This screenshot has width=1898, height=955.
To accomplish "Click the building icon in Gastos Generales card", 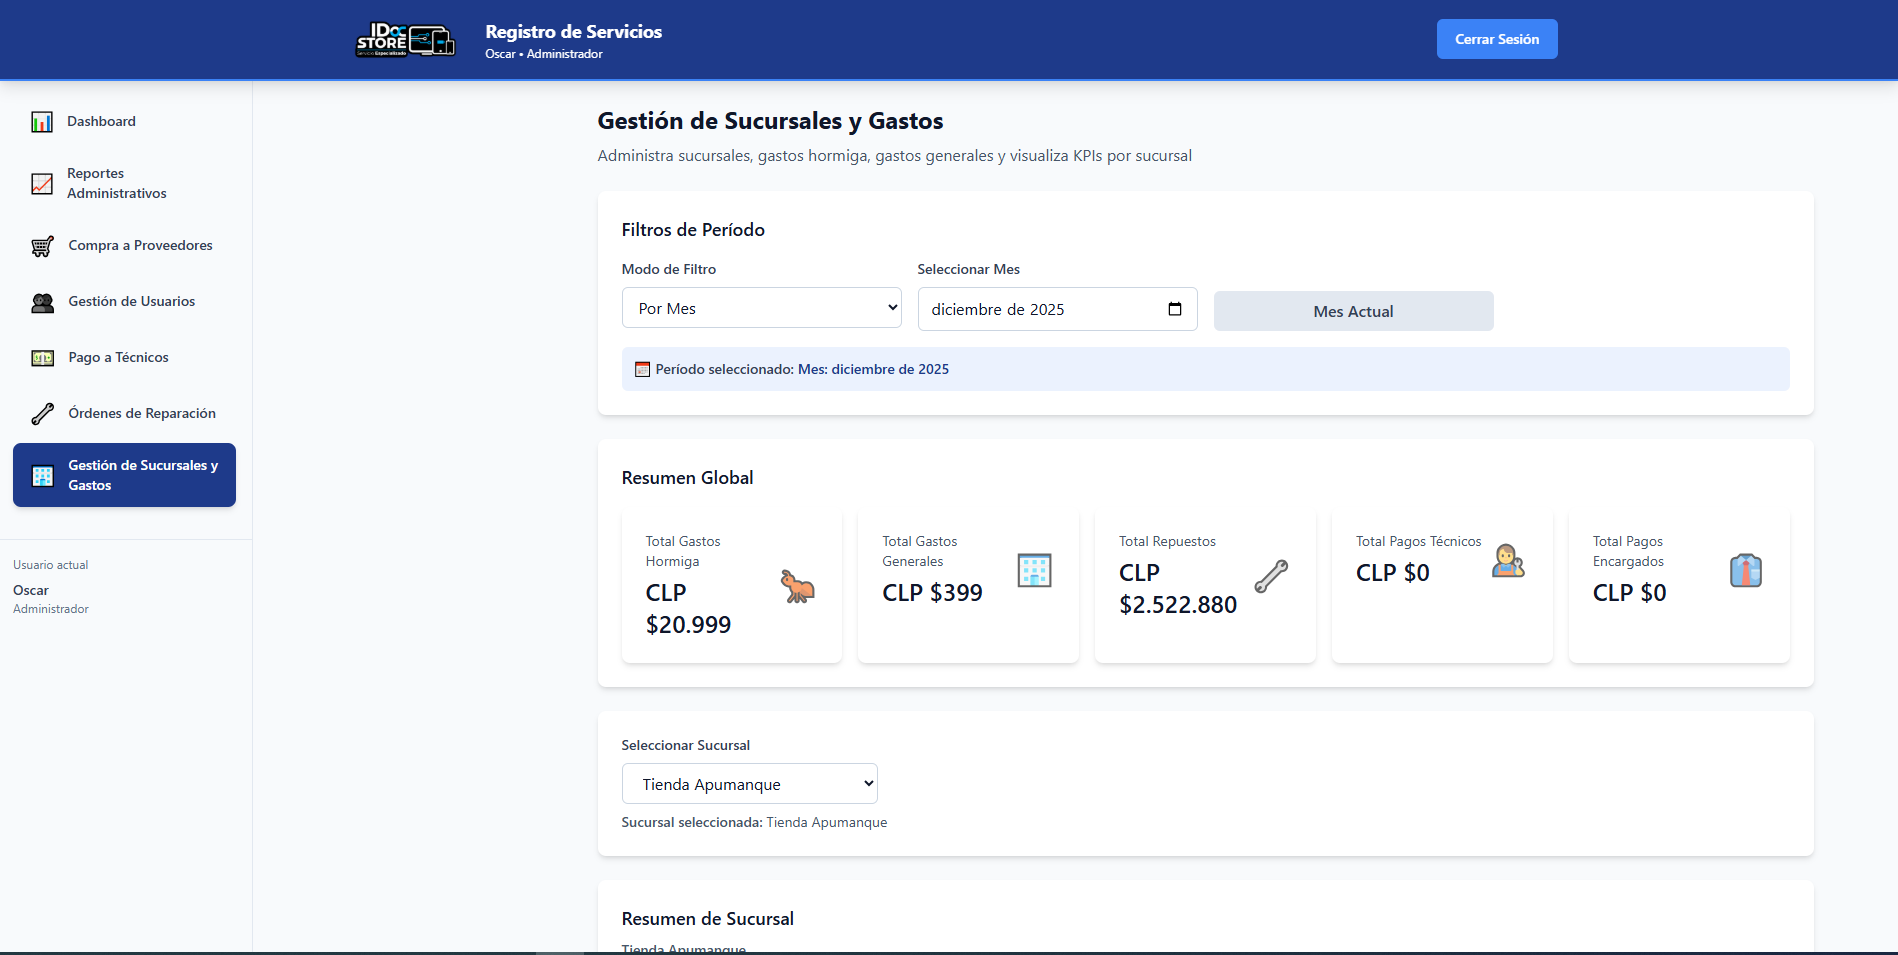I will pos(1034,570).
